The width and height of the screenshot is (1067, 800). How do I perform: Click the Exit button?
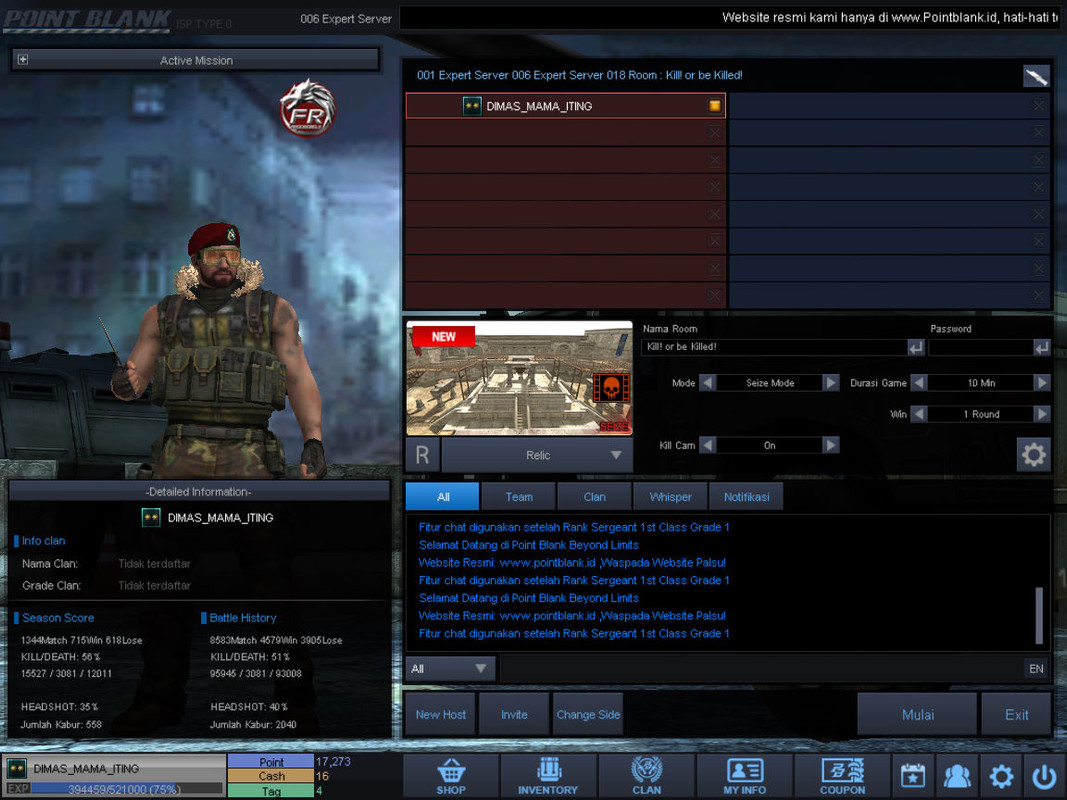click(1016, 714)
